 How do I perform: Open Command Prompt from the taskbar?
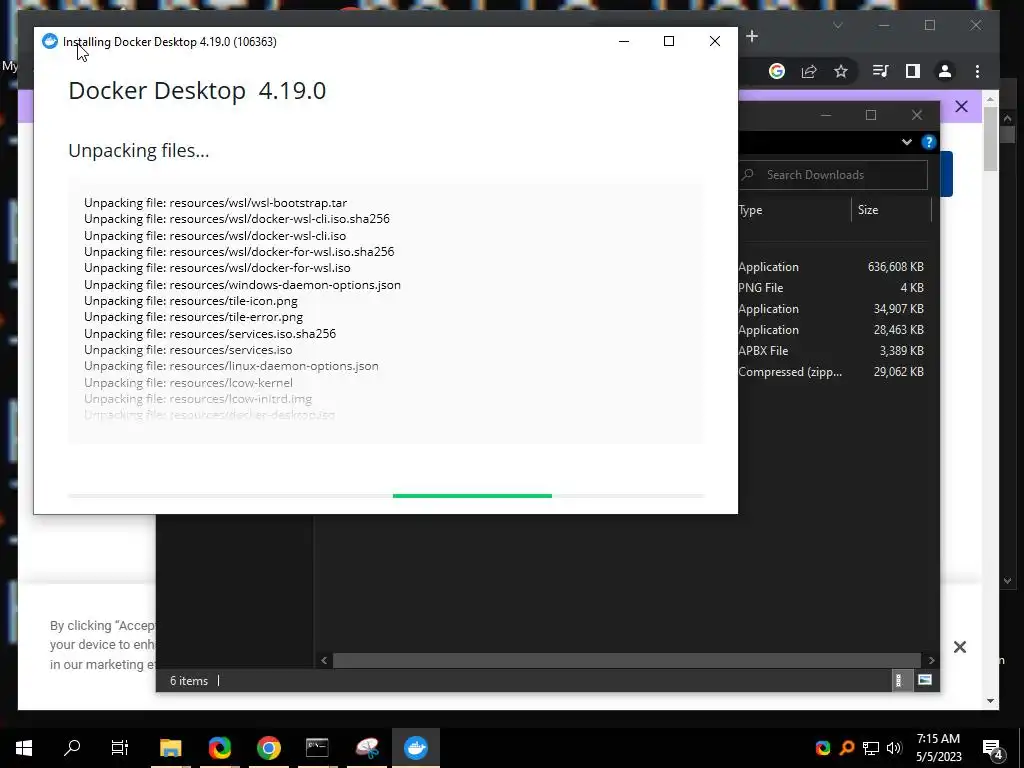[x=317, y=748]
